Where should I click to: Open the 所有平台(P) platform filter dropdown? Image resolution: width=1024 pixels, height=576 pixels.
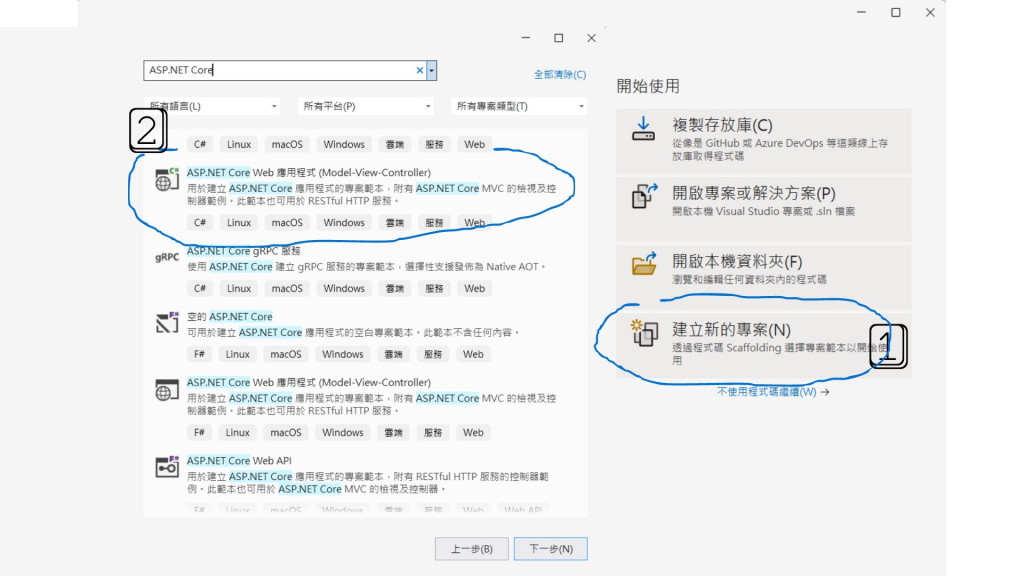tap(366, 106)
